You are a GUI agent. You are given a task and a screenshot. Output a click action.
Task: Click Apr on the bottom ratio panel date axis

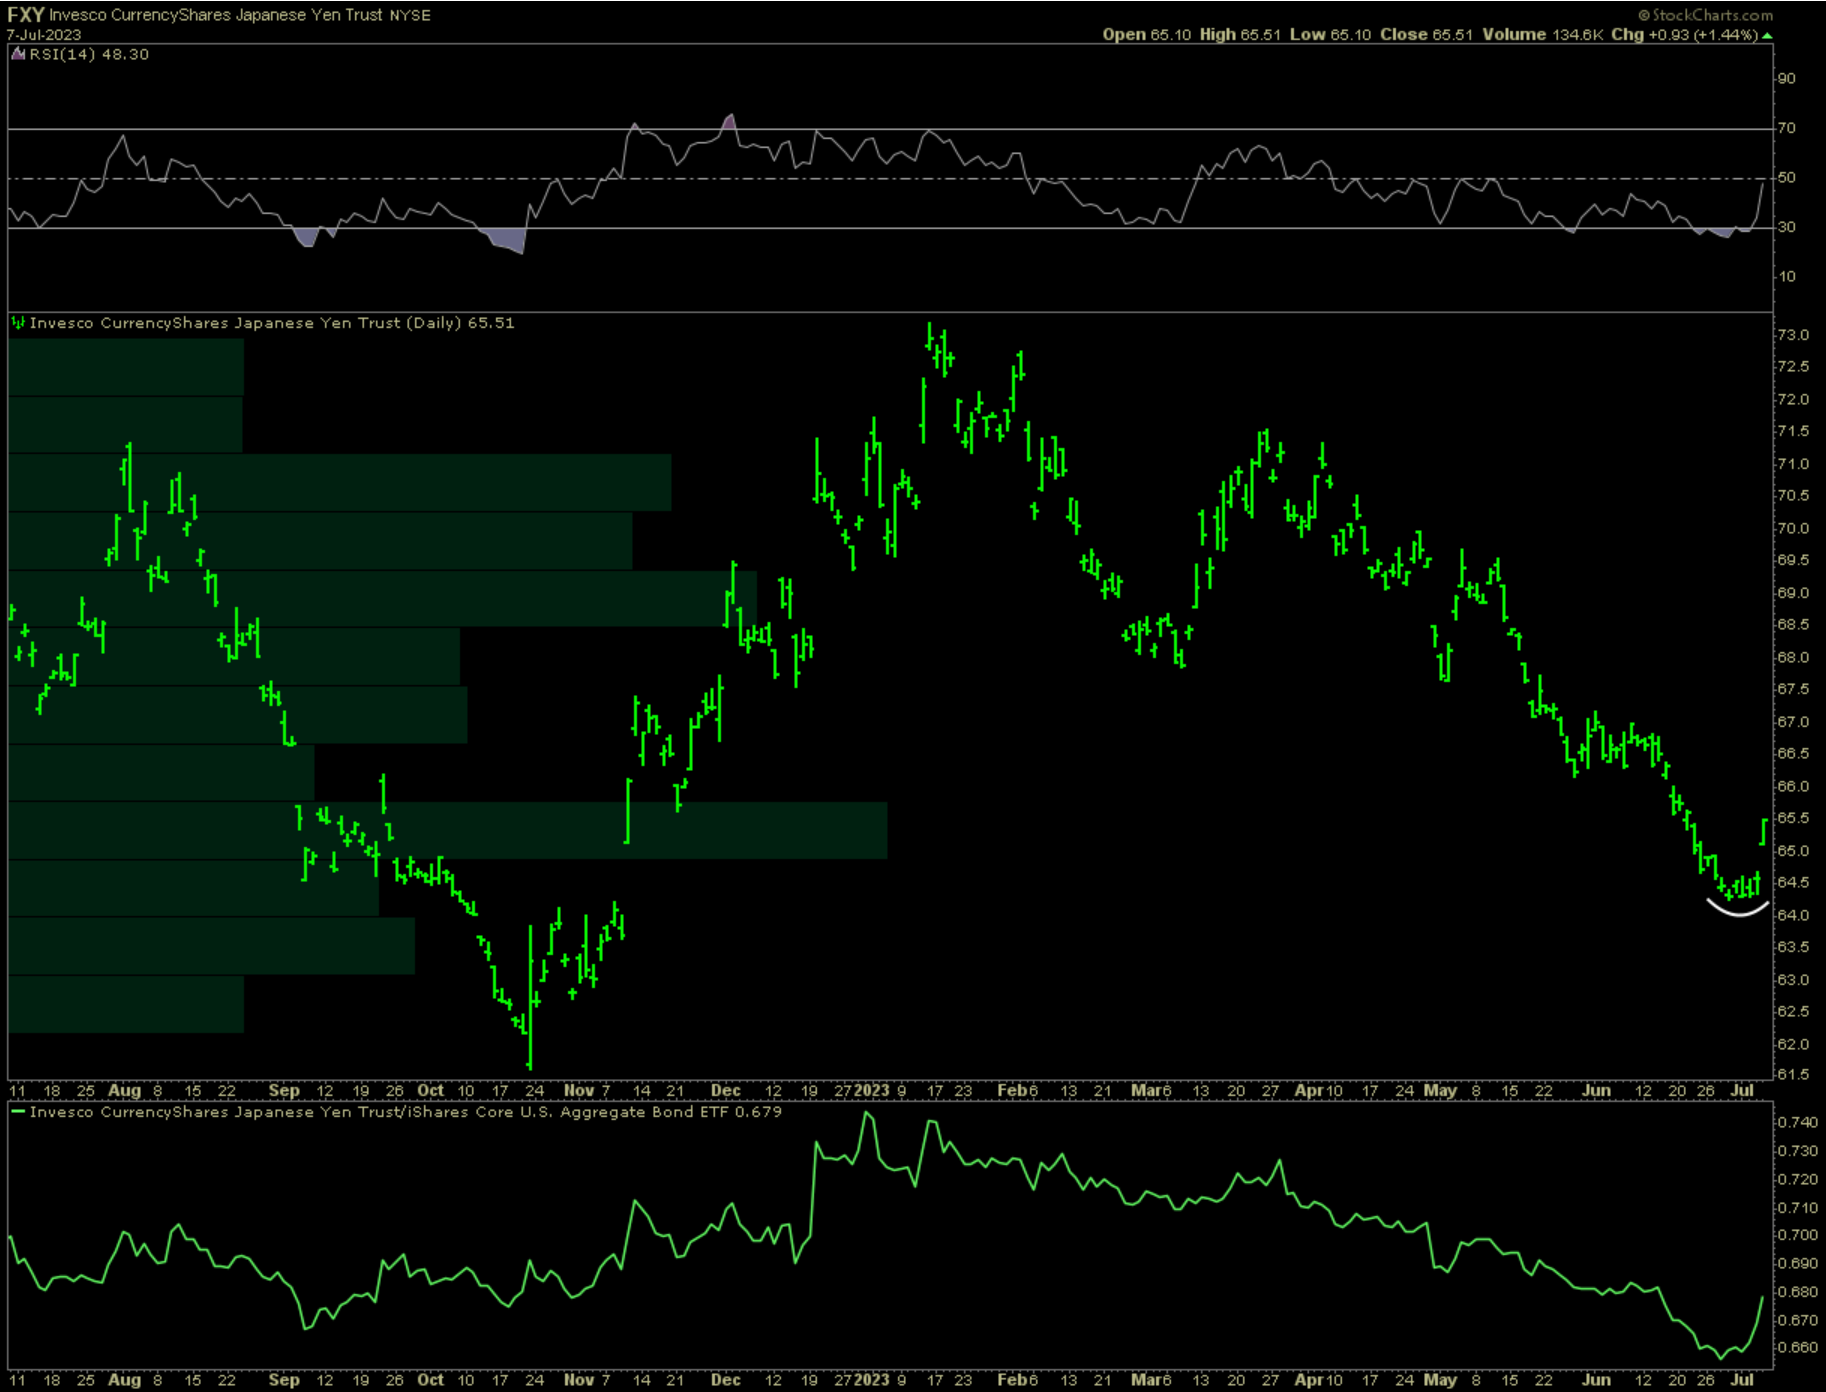(x=1309, y=1380)
